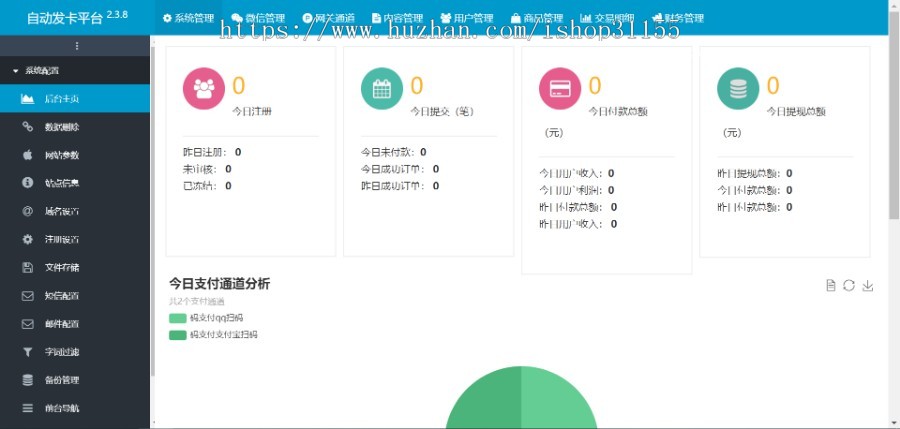Click the pink credit card icon for 今日付款总额

coord(560,88)
